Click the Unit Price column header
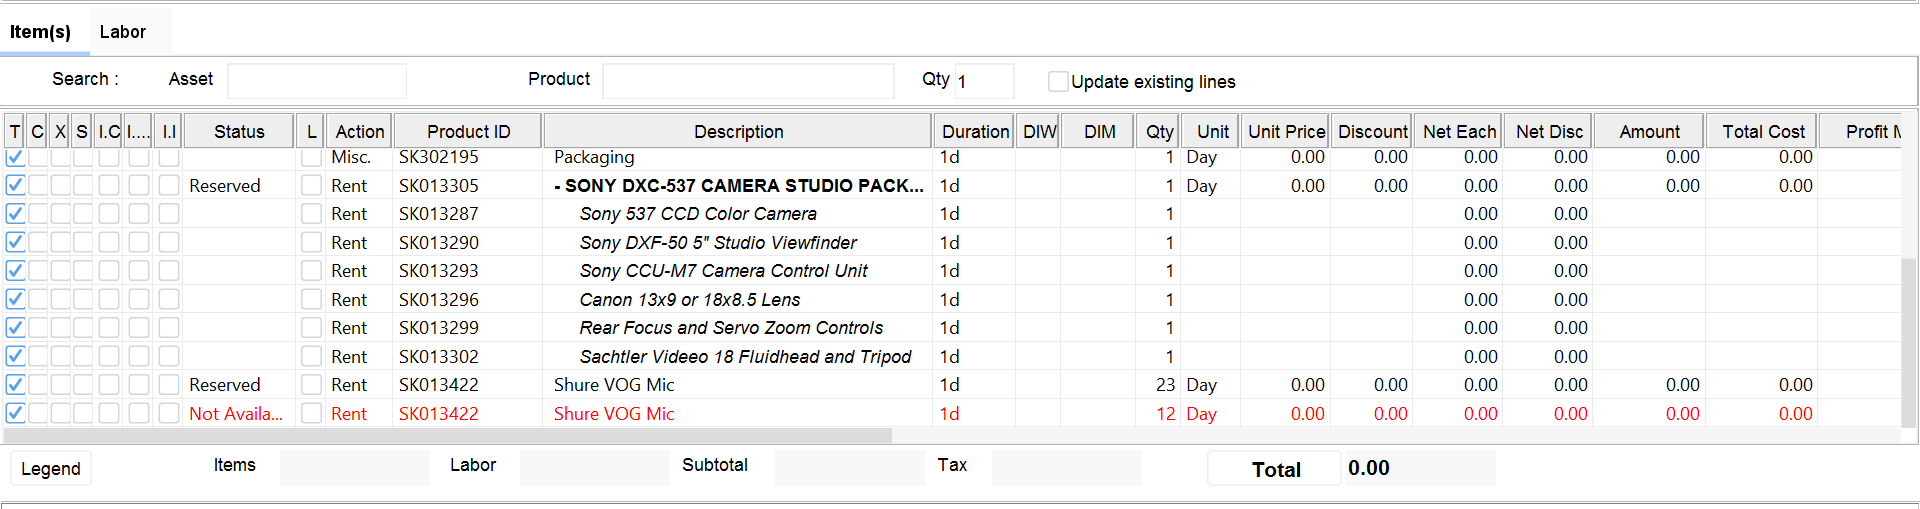Screen dimensions: 1920x509 coord(1286,132)
